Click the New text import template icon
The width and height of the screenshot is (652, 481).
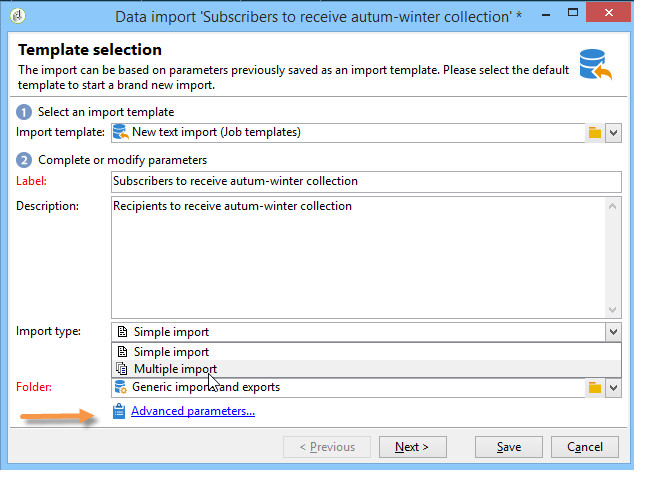coord(121,132)
